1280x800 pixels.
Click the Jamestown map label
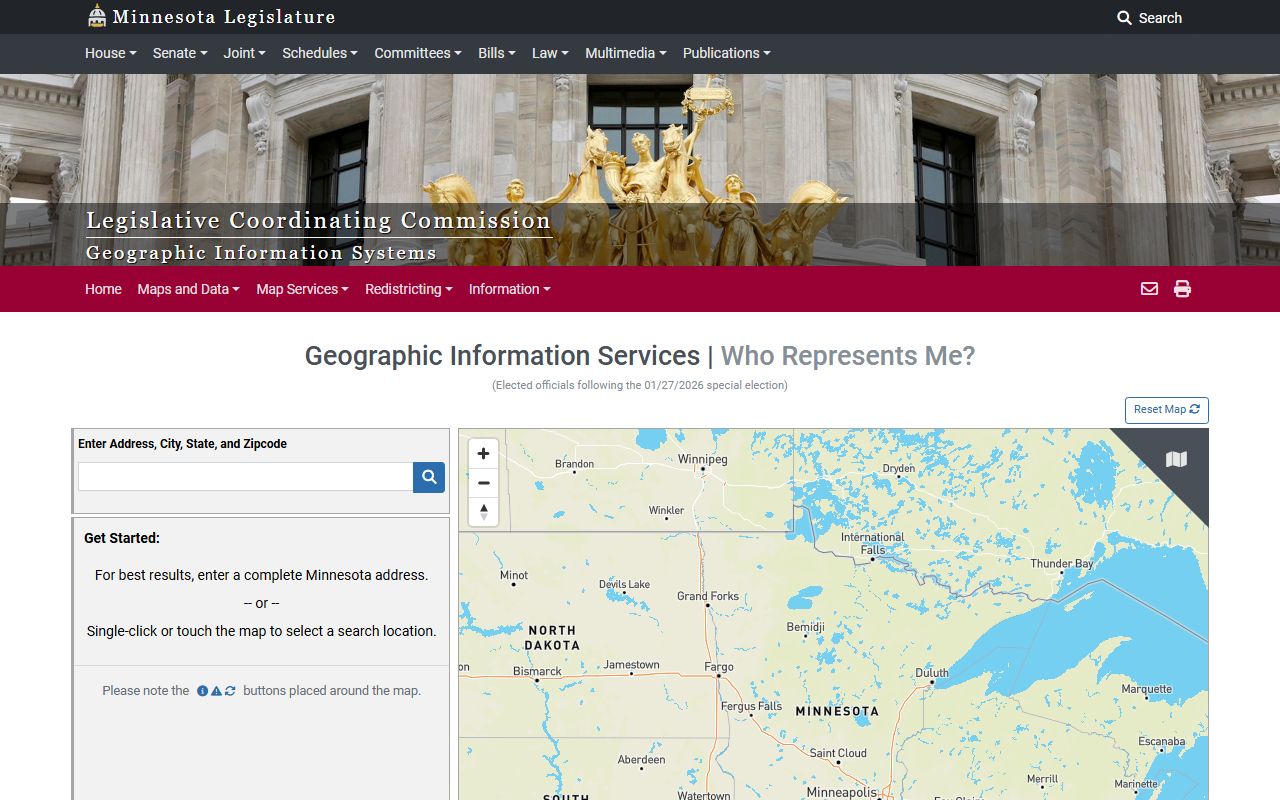click(632, 665)
